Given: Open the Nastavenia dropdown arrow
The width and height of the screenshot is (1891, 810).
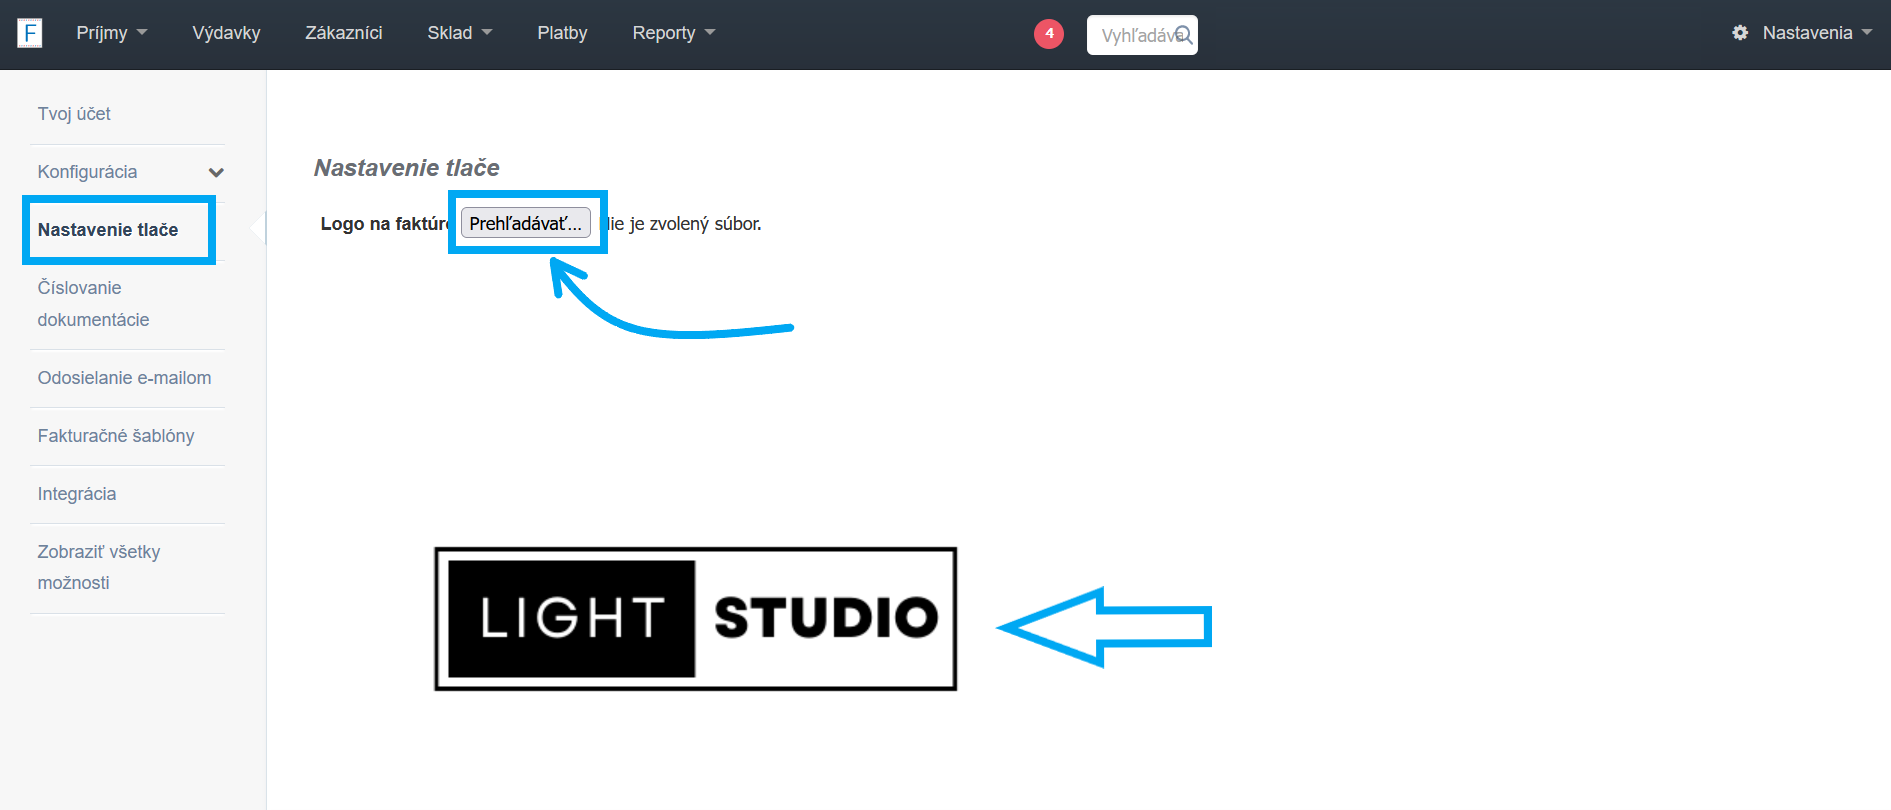Looking at the screenshot, I should coord(1867,33).
